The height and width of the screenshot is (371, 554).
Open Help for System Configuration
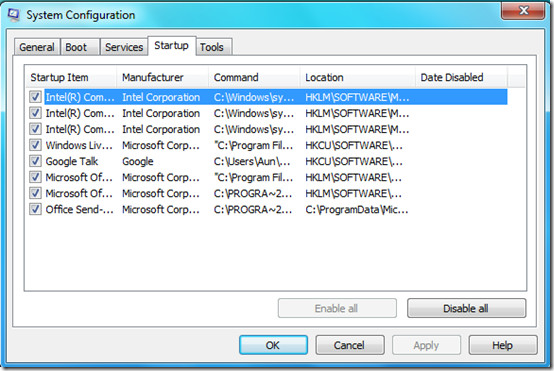point(503,345)
